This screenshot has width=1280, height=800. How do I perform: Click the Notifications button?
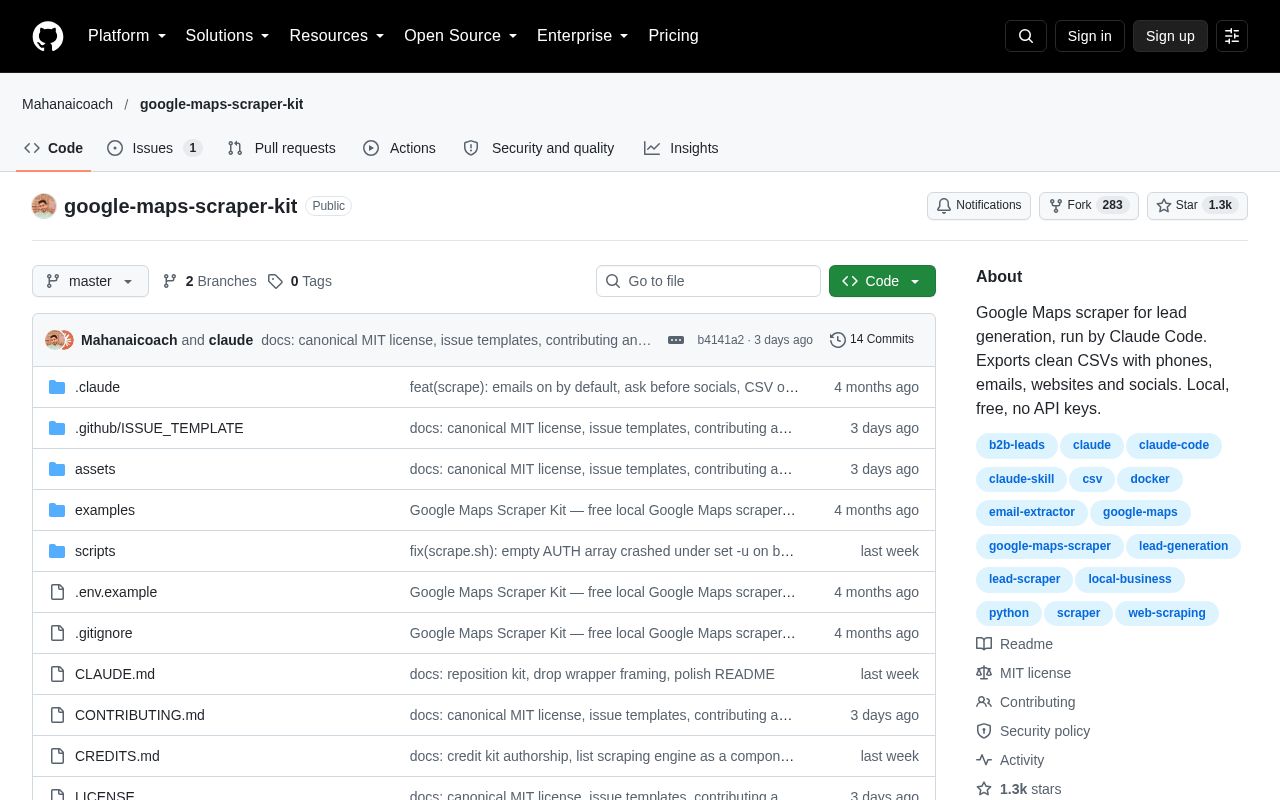tap(979, 206)
